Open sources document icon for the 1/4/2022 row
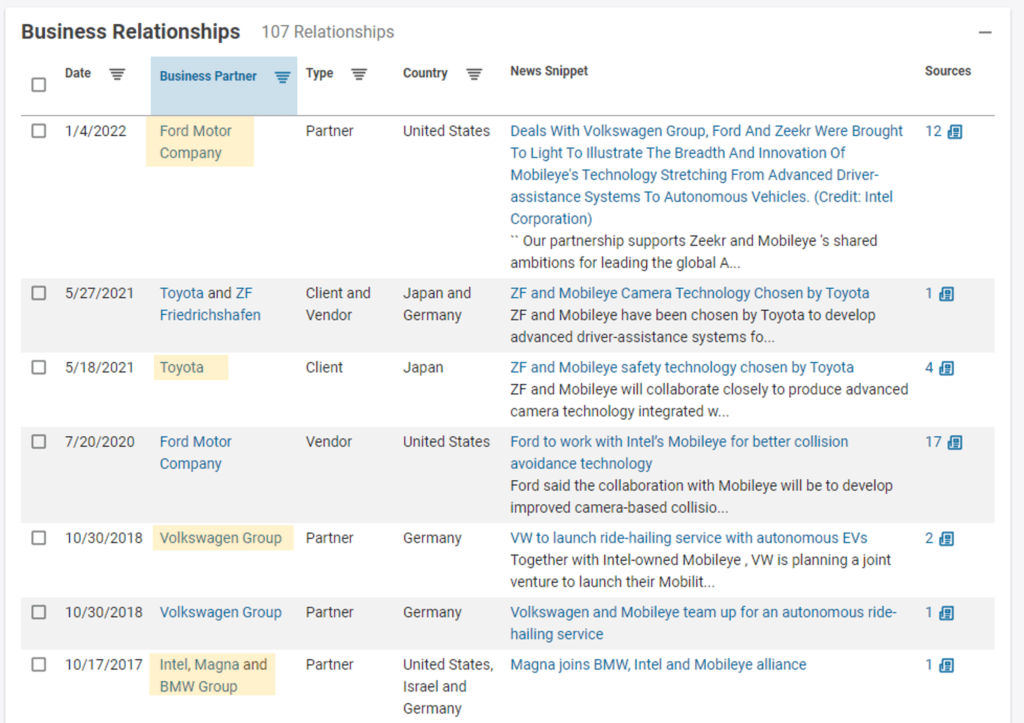The width and height of the screenshot is (1024, 723). pyautogui.click(x=955, y=132)
